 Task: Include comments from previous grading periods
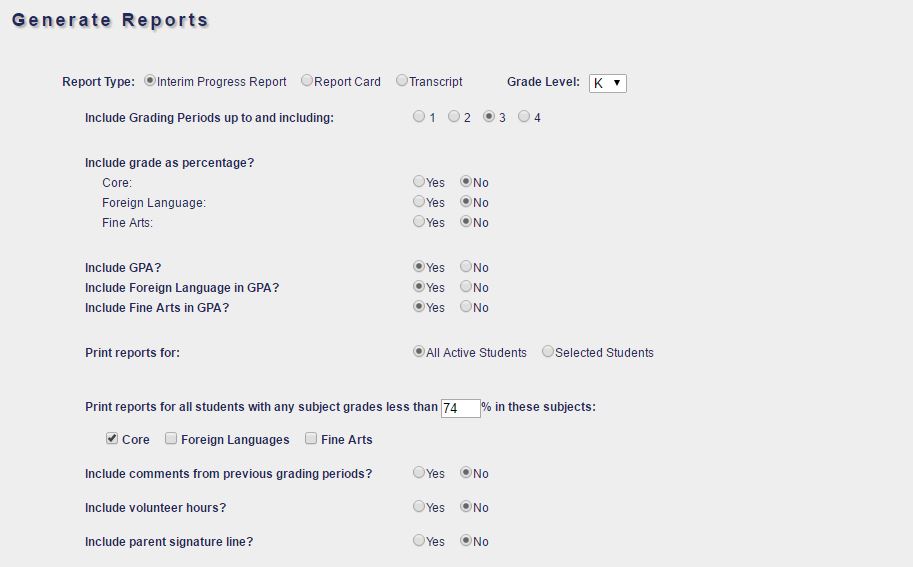pyautogui.click(x=419, y=473)
